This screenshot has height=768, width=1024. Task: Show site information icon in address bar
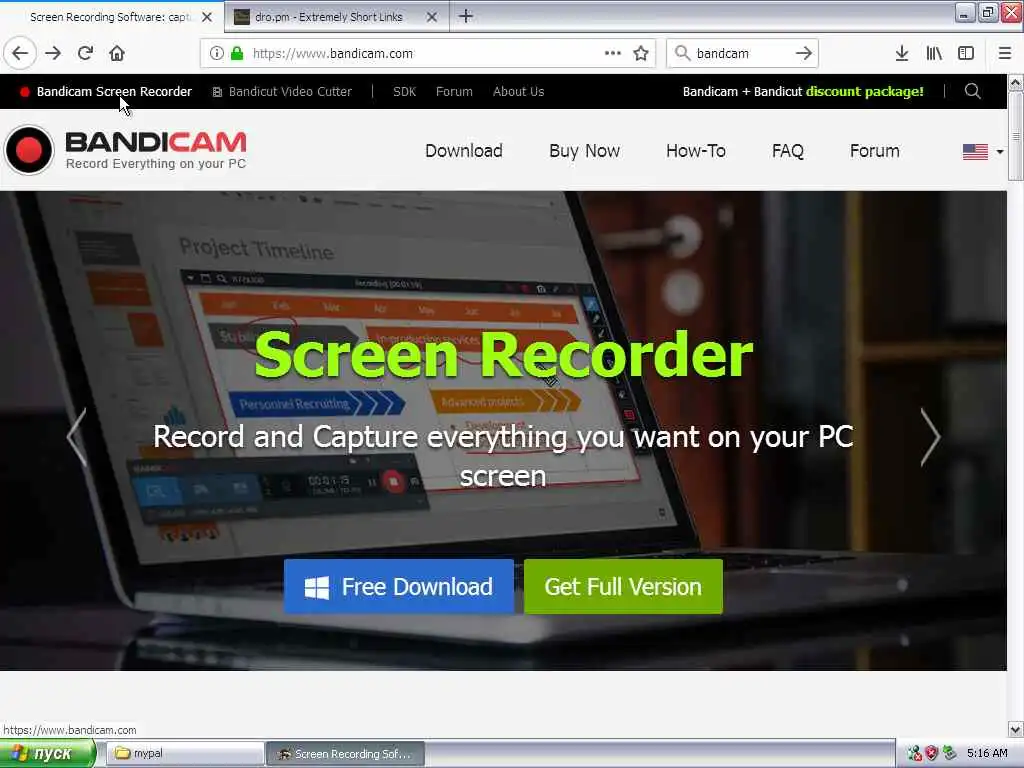click(216, 53)
